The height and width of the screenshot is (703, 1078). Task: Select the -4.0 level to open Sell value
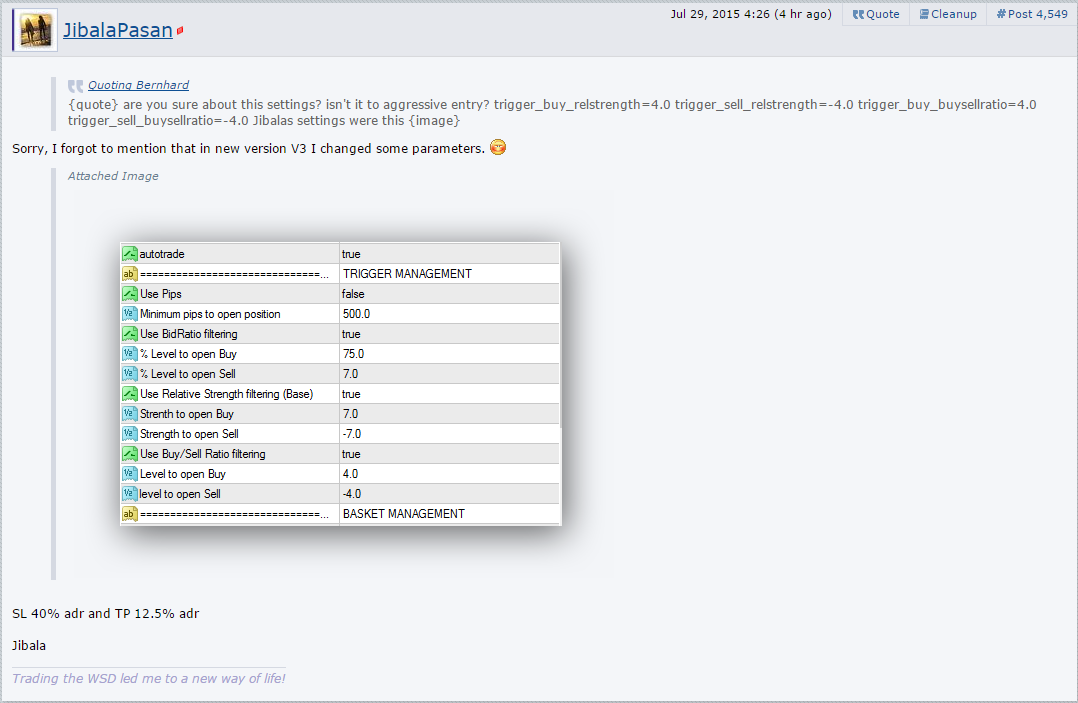coord(450,493)
